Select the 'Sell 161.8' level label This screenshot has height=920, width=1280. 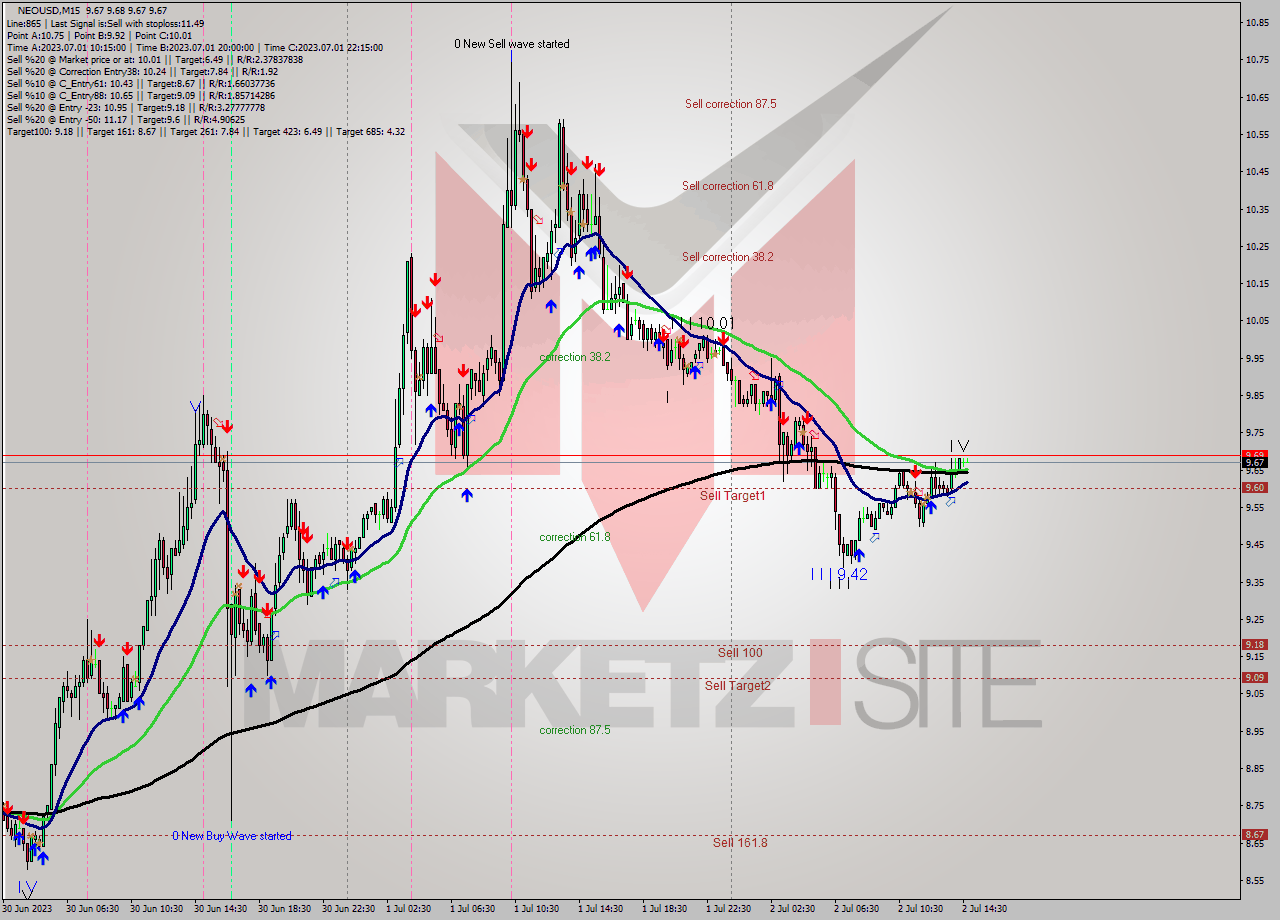[x=740, y=843]
